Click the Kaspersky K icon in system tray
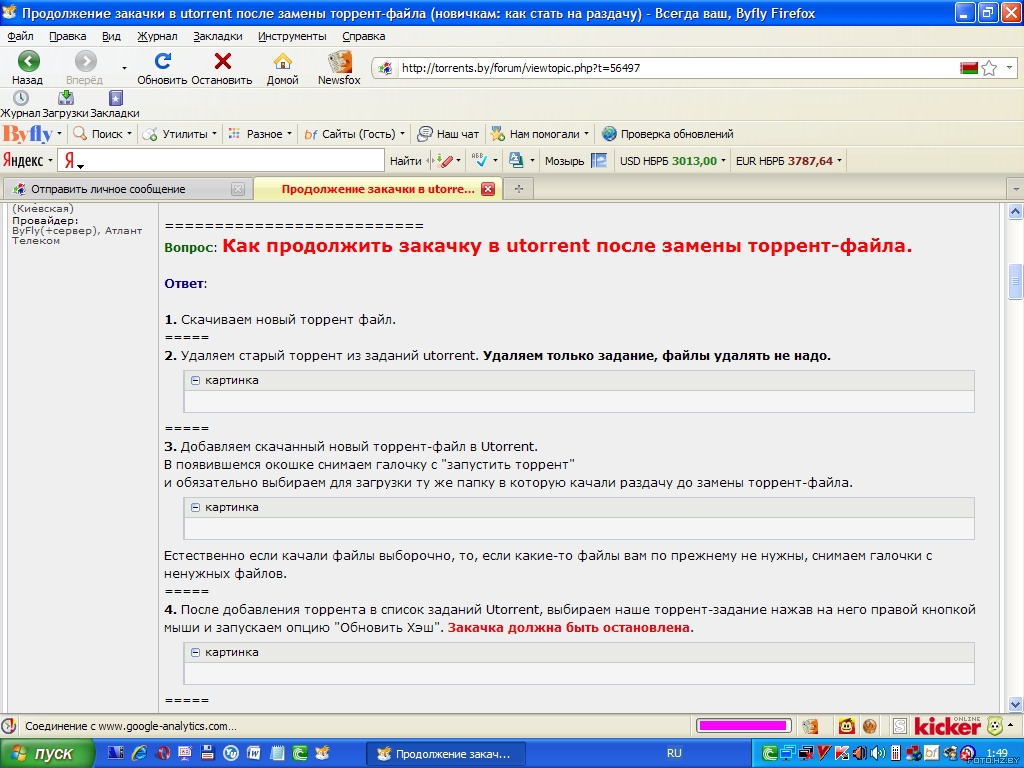The width and height of the screenshot is (1024, 768). click(x=842, y=753)
